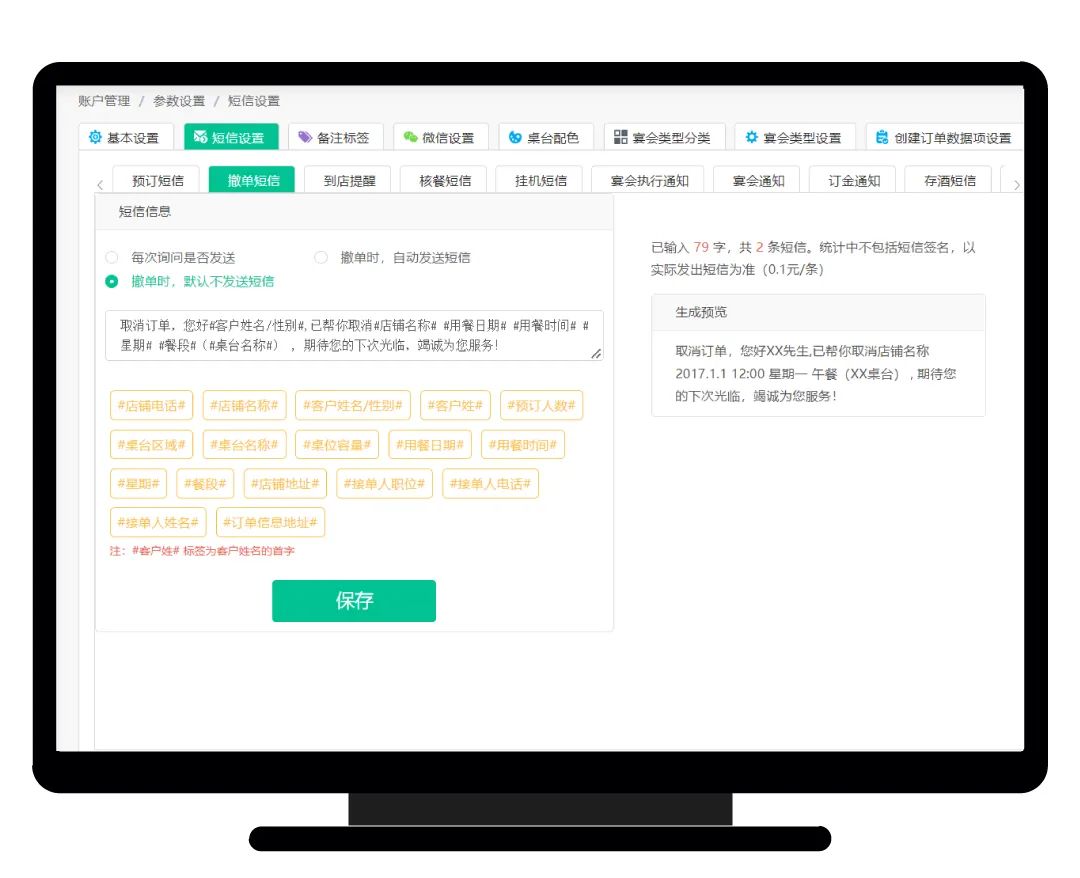This screenshot has width=1080, height=878.
Task: Add the #订单信息地址# tag
Action: coord(270,522)
